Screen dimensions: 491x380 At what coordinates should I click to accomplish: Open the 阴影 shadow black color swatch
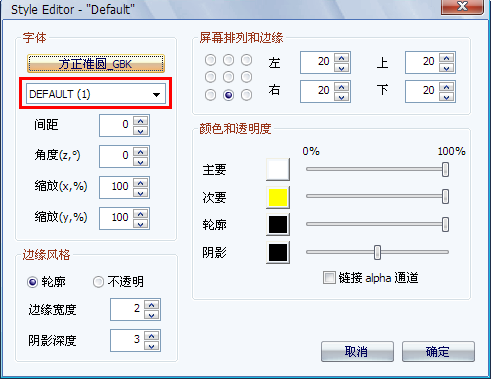pyautogui.click(x=278, y=252)
